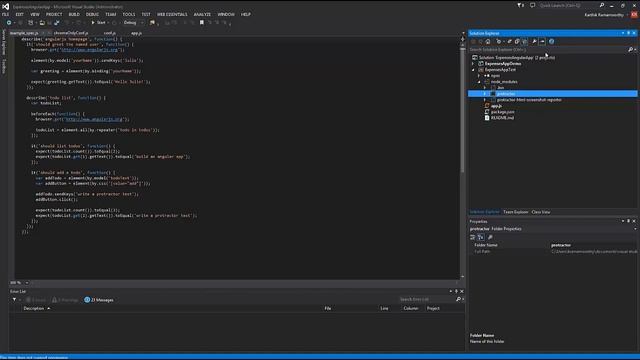
Task: Open the VIEW menu
Action: (x=35, y=14)
